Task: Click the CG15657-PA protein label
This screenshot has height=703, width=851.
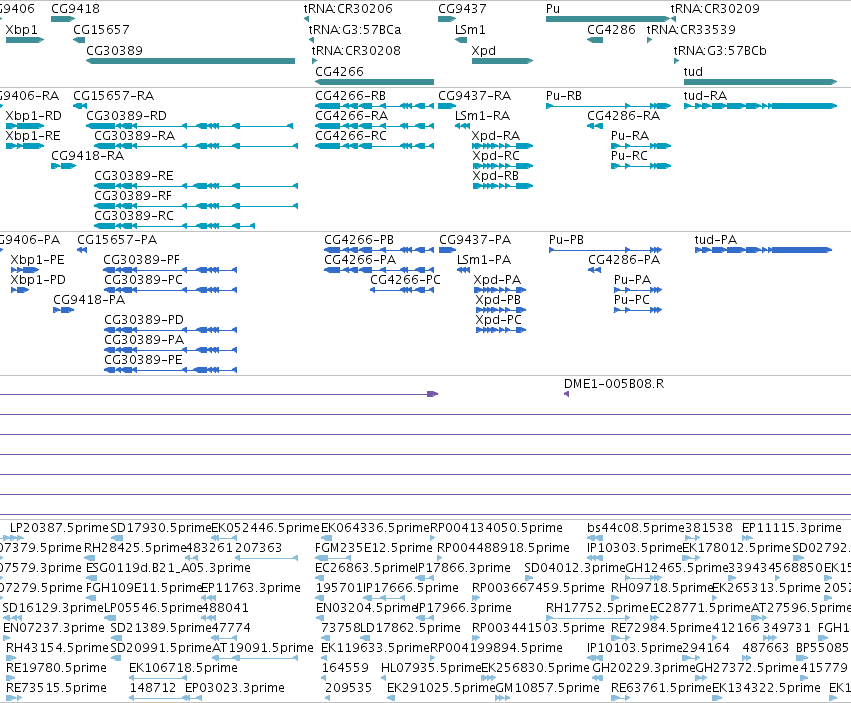Action: pos(117,240)
